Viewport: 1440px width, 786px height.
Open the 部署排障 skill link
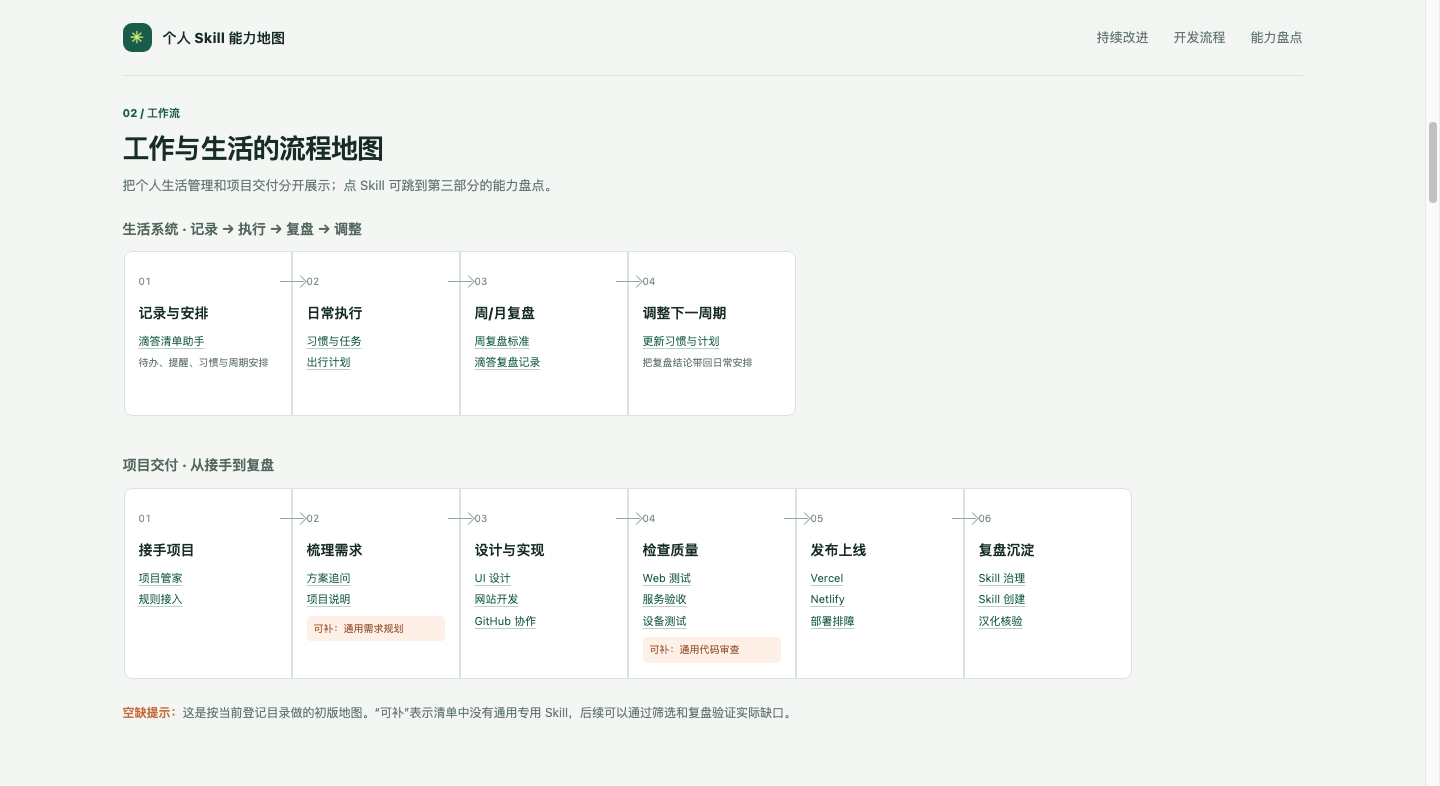coord(832,622)
